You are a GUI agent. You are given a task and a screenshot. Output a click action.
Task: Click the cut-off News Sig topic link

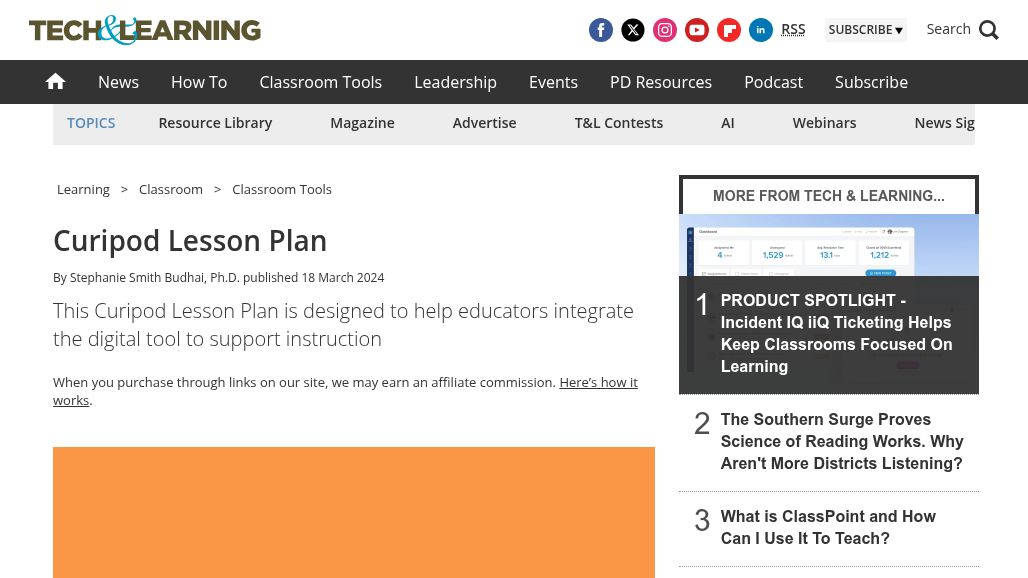pos(944,123)
